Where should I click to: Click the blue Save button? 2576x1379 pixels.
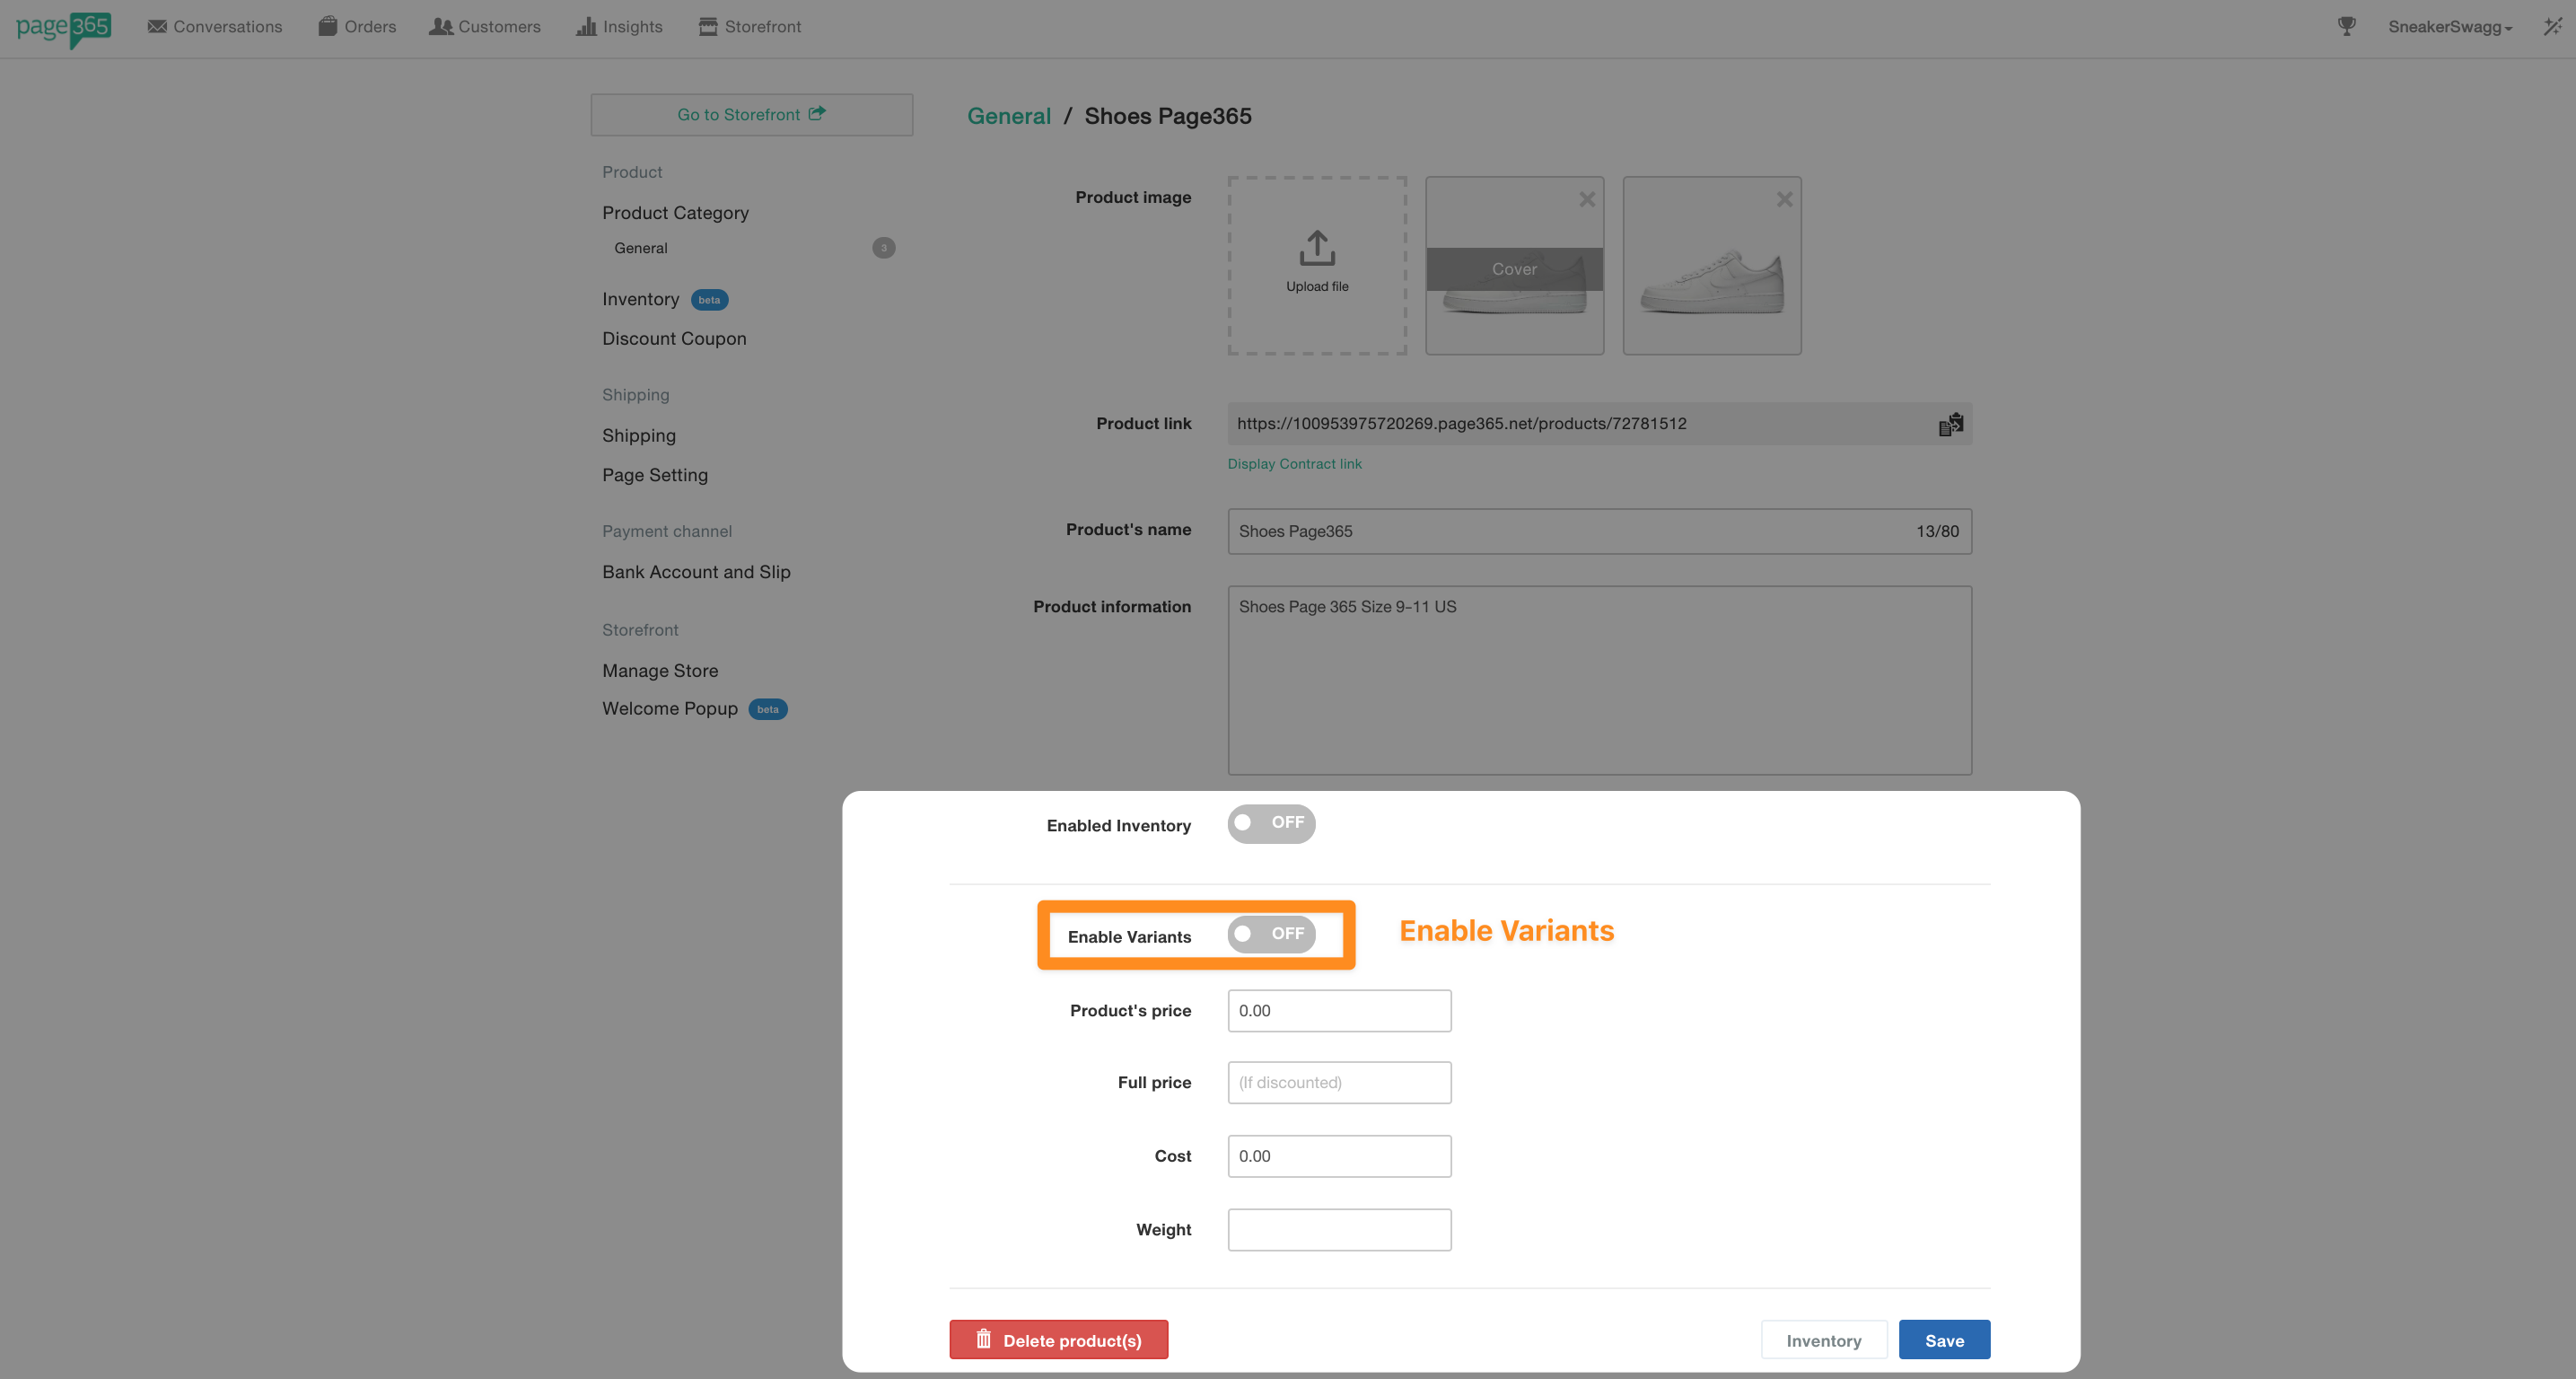(x=1943, y=1340)
